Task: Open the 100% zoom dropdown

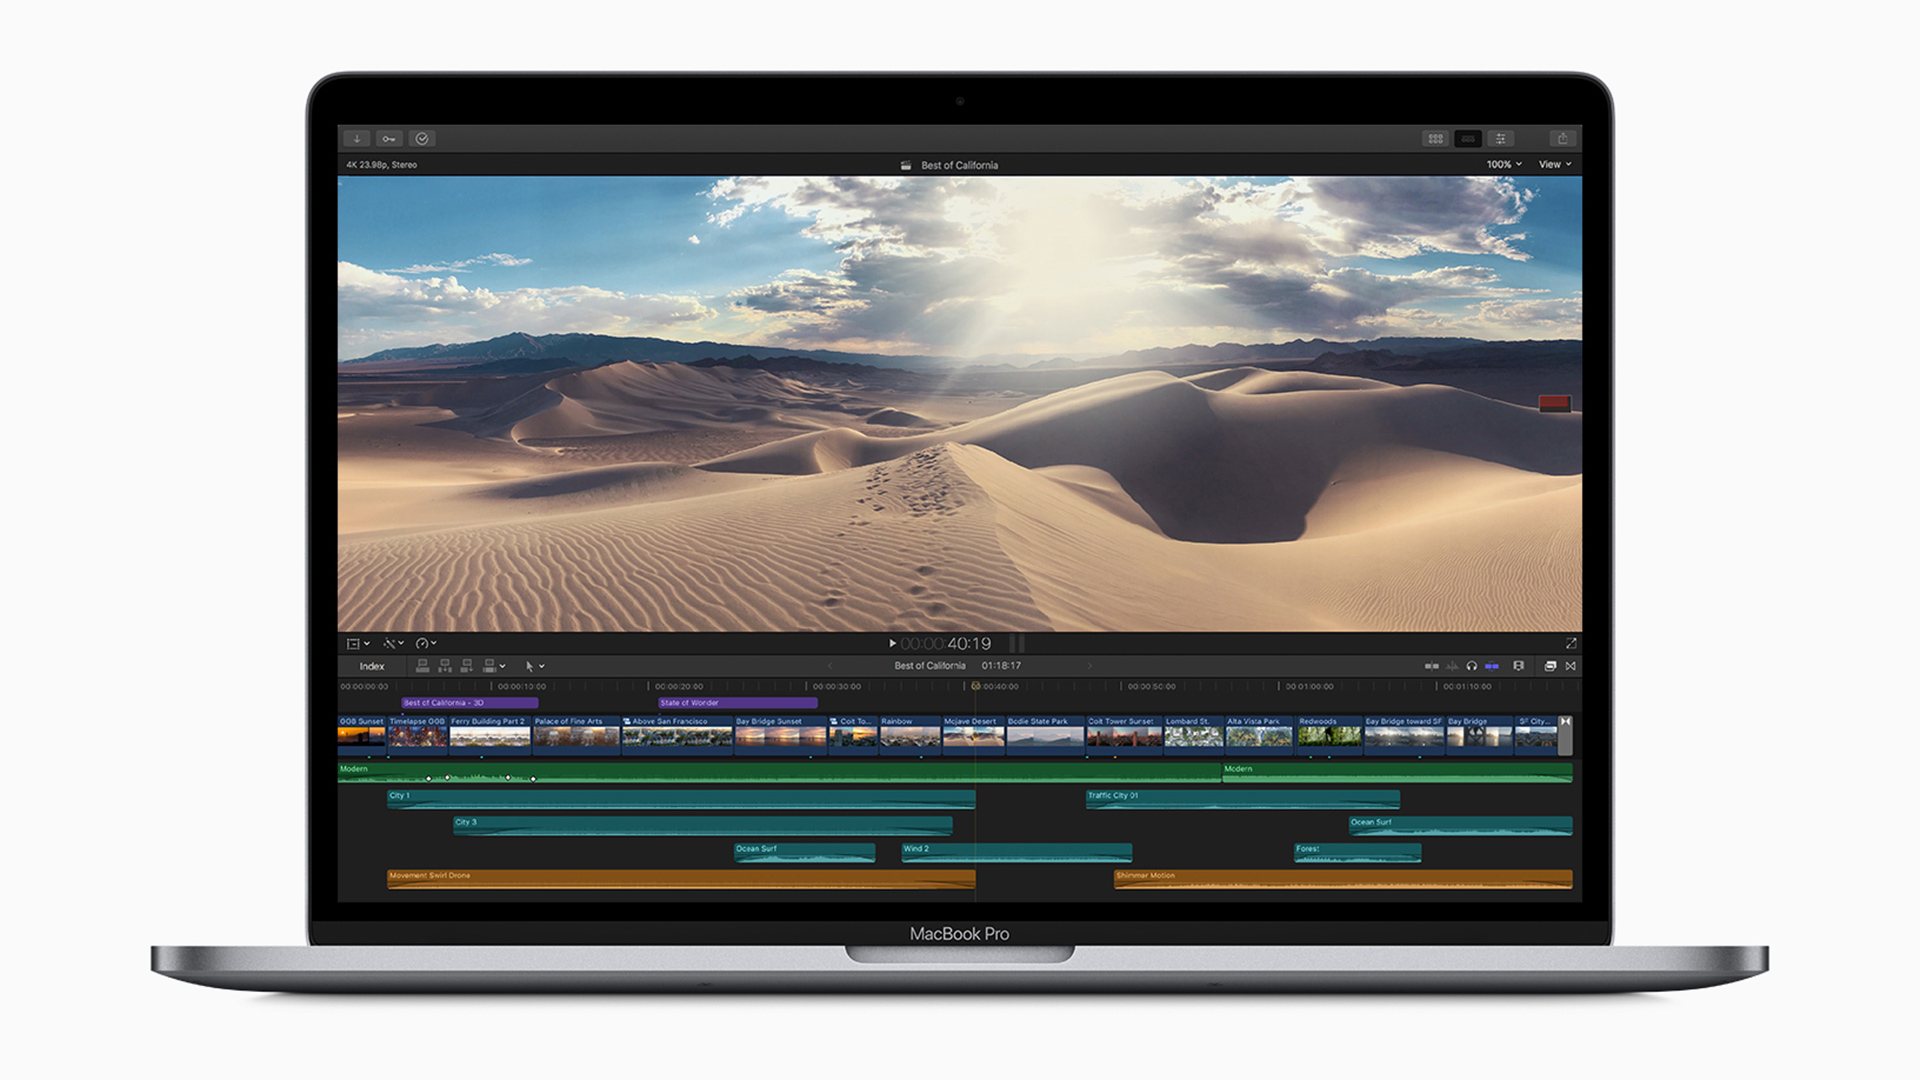Action: click(1503, 165)
